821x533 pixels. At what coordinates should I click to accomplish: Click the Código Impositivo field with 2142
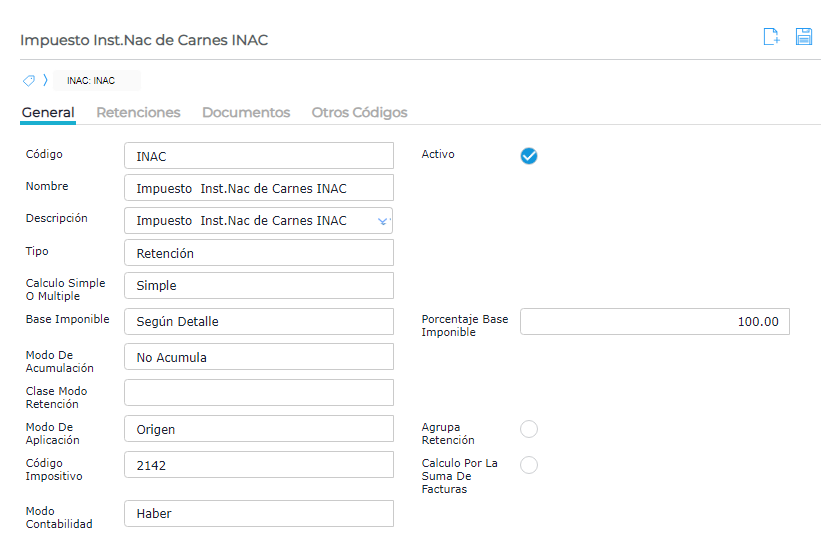coord(259,465)
